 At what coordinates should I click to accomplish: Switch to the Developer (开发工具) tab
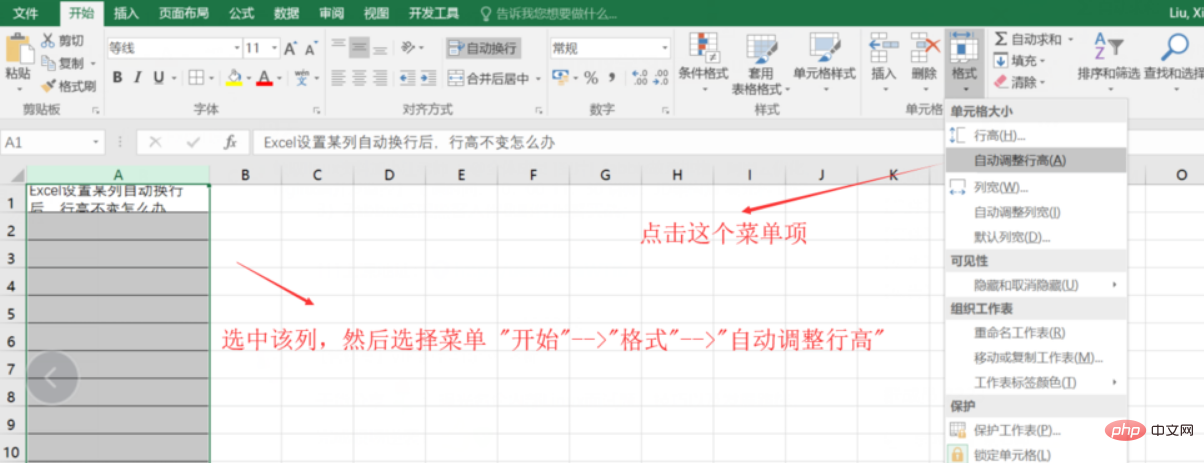click(433, 13)
